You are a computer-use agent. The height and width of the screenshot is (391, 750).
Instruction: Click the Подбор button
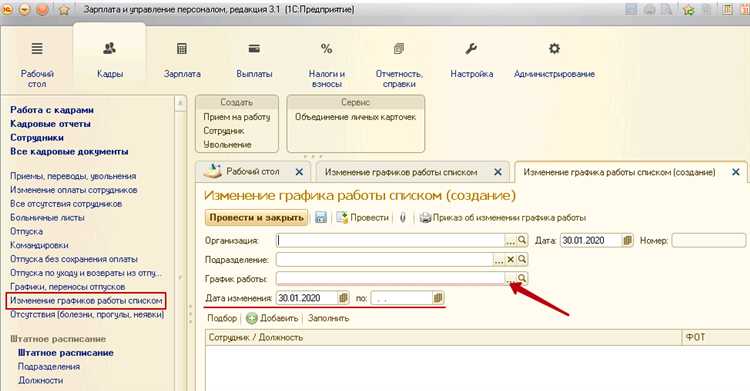pyautogui.click(x=222, y=318)
